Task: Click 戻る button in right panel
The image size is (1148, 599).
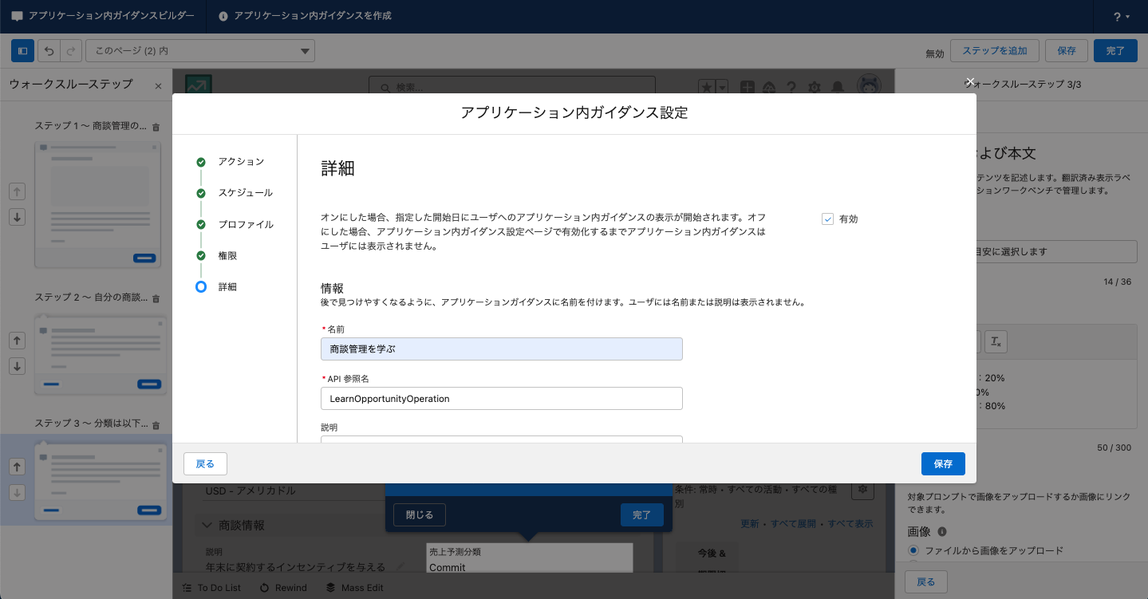Action: [926, 581]
